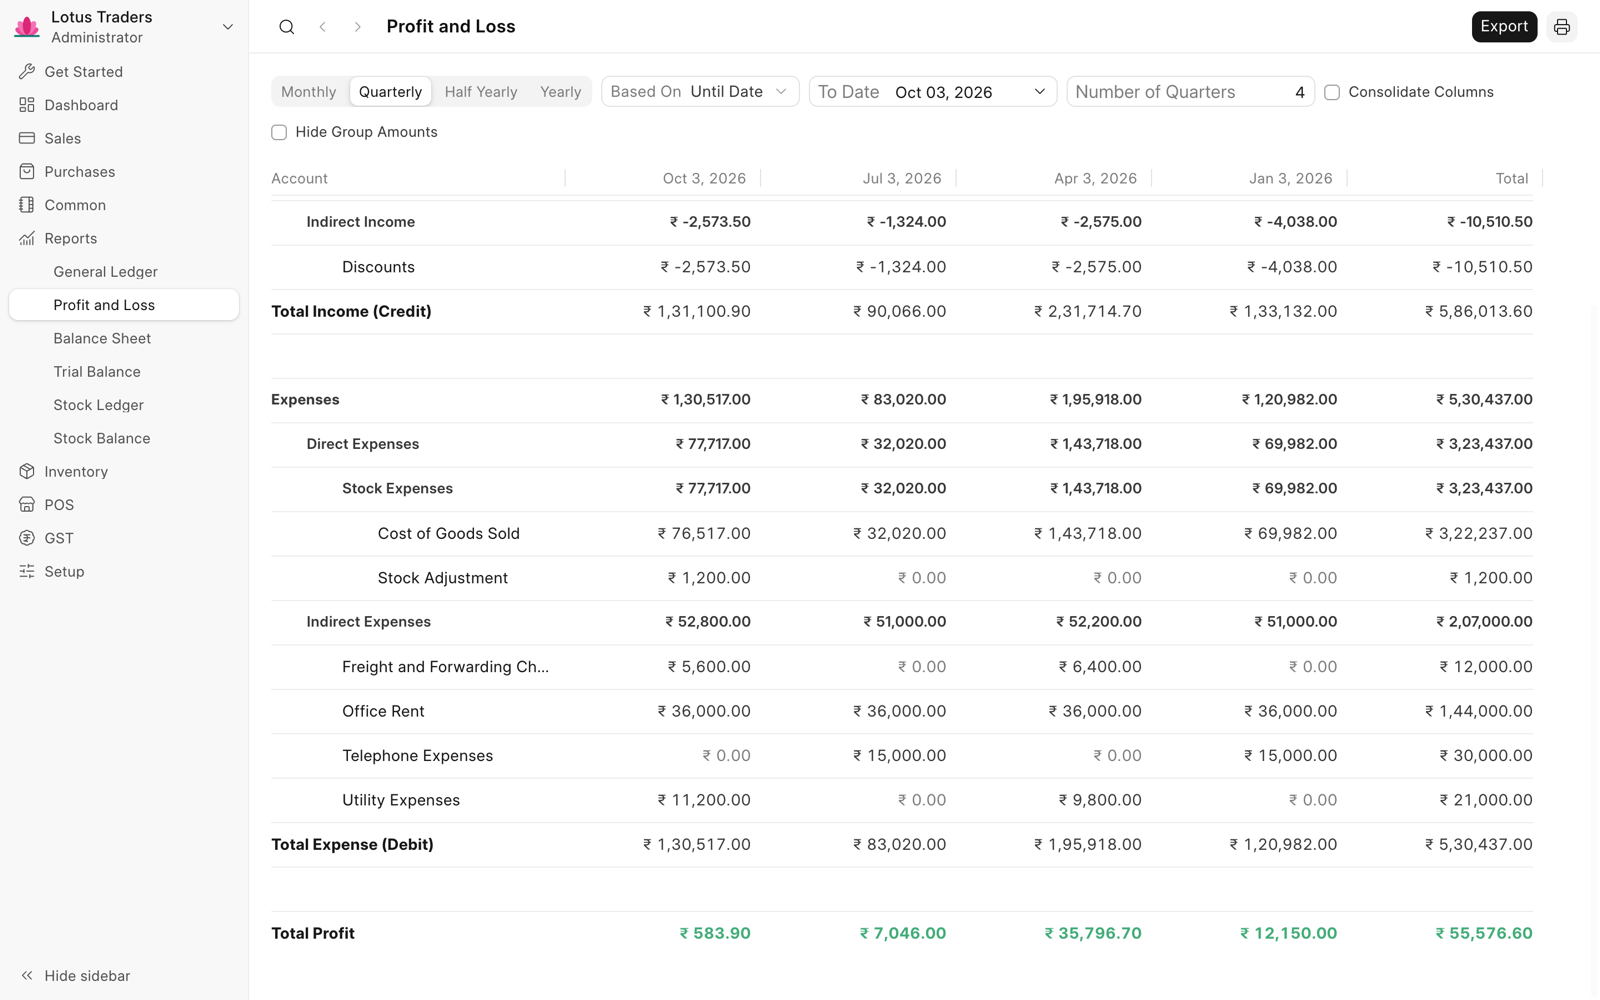This screenshot has width=1600, height=1000.
Task: Click the Office Rent account row
Action: (902, 711)
